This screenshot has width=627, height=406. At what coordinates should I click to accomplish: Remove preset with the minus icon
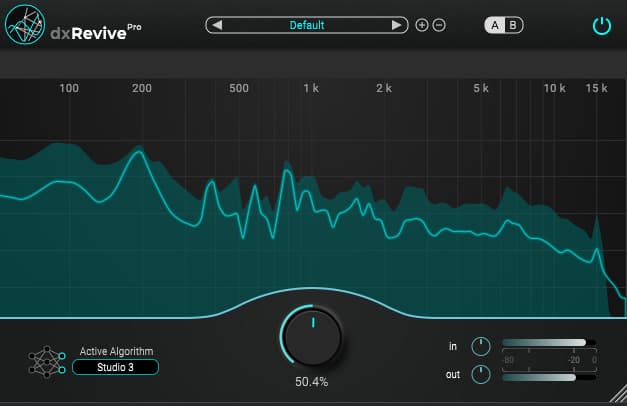point(439,25)
